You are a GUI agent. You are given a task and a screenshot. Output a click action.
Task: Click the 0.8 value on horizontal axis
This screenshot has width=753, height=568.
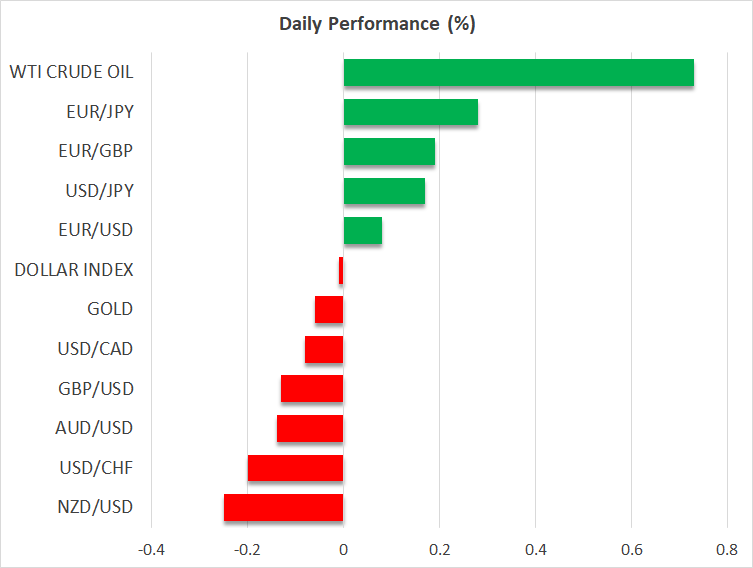click(x=727, y=549)
